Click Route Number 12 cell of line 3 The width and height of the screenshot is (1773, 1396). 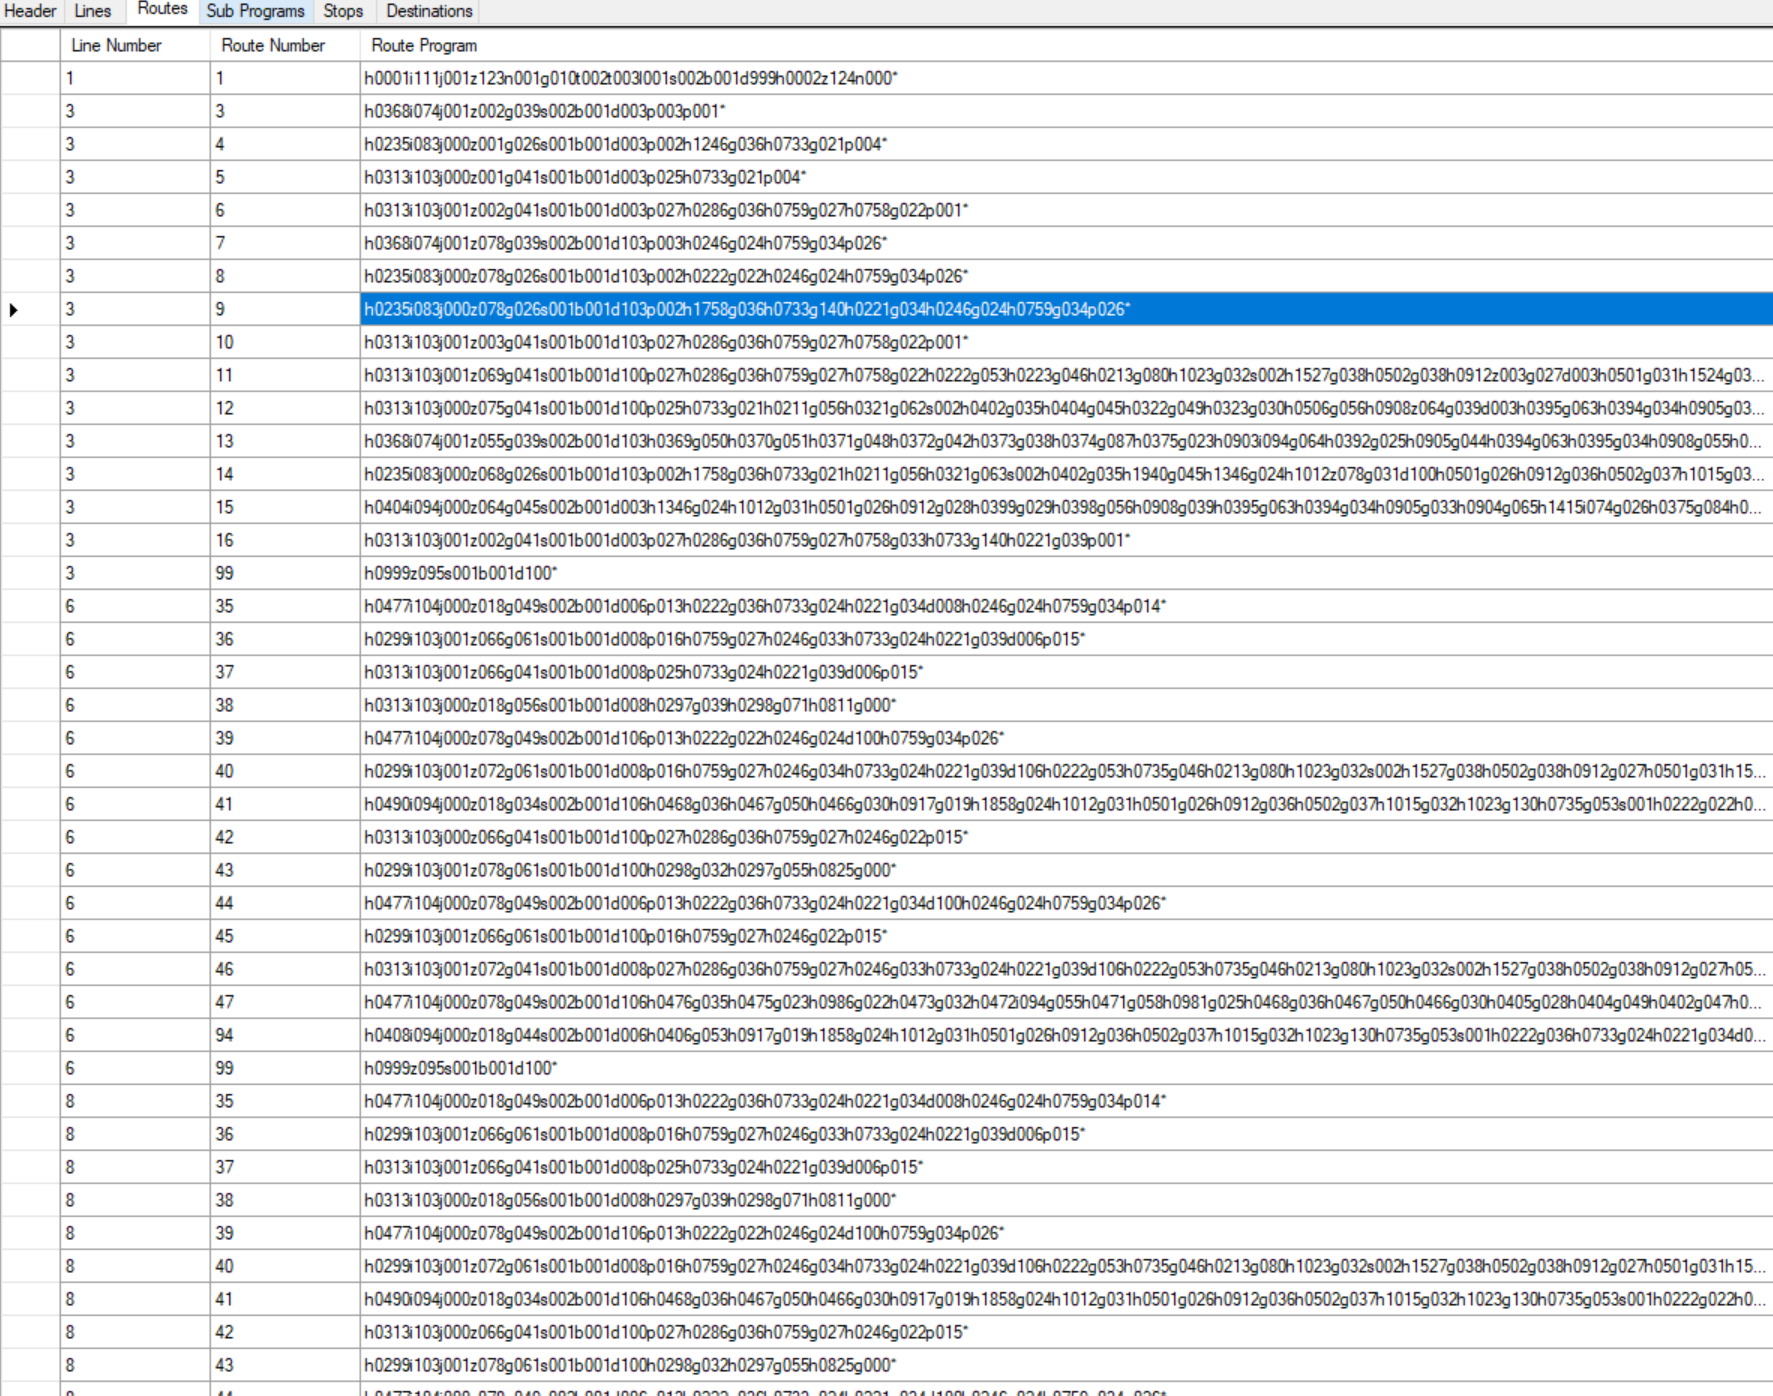[285, 408]
